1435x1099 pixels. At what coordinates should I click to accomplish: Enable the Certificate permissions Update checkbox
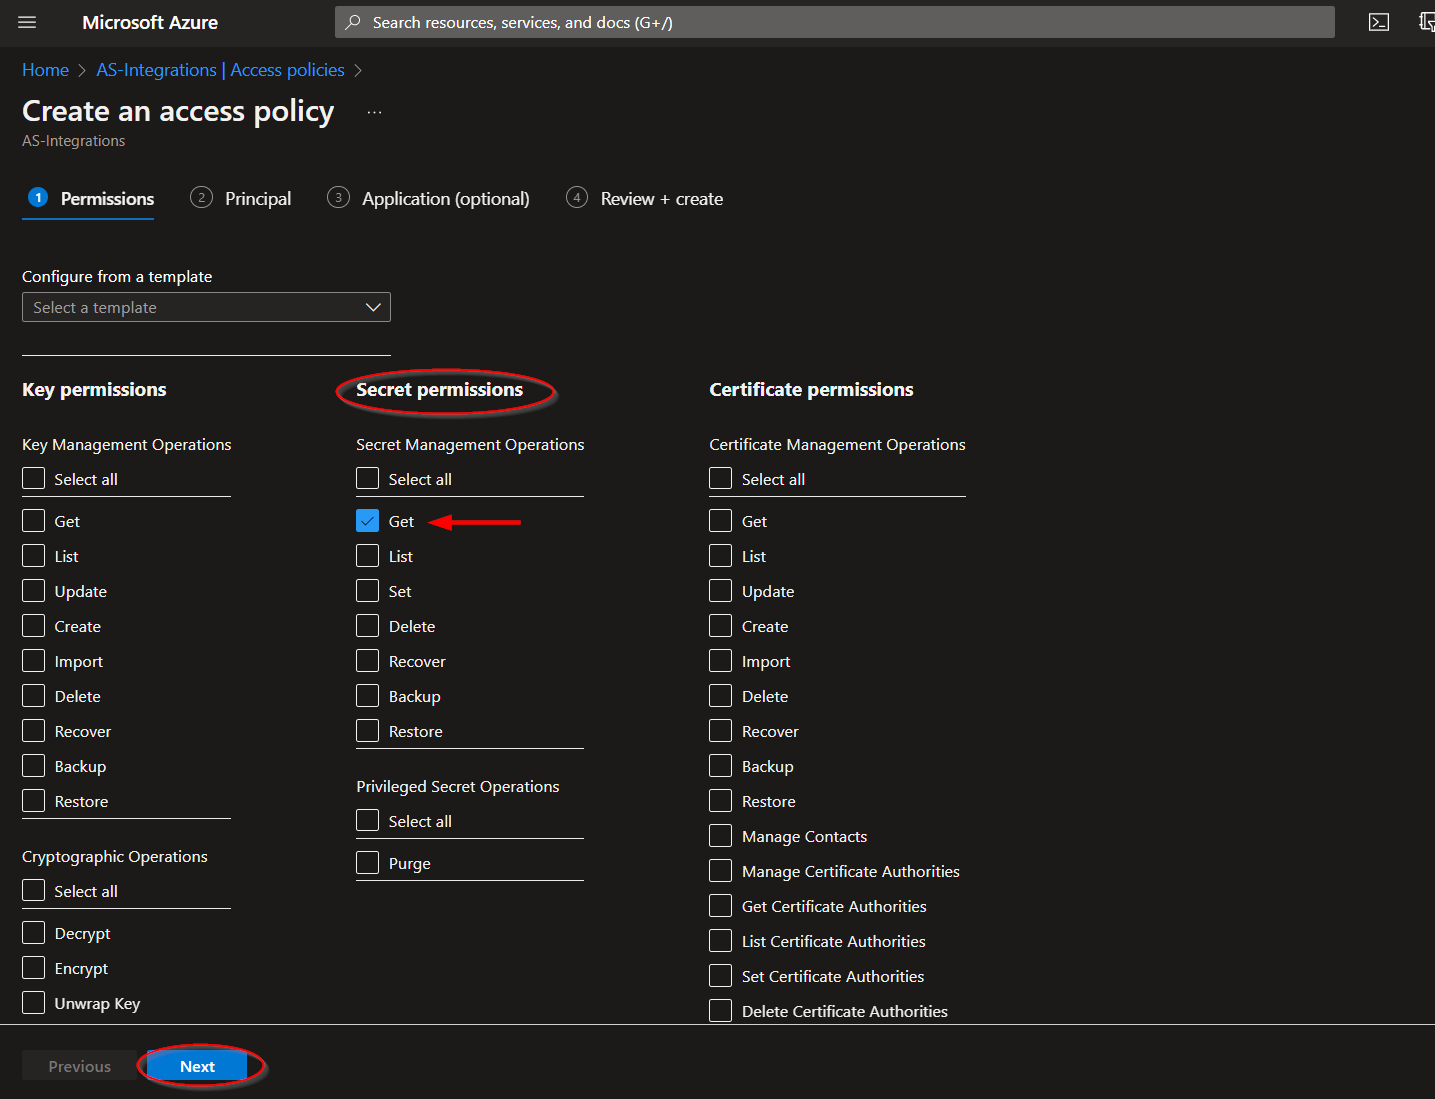tap(721, 591)
